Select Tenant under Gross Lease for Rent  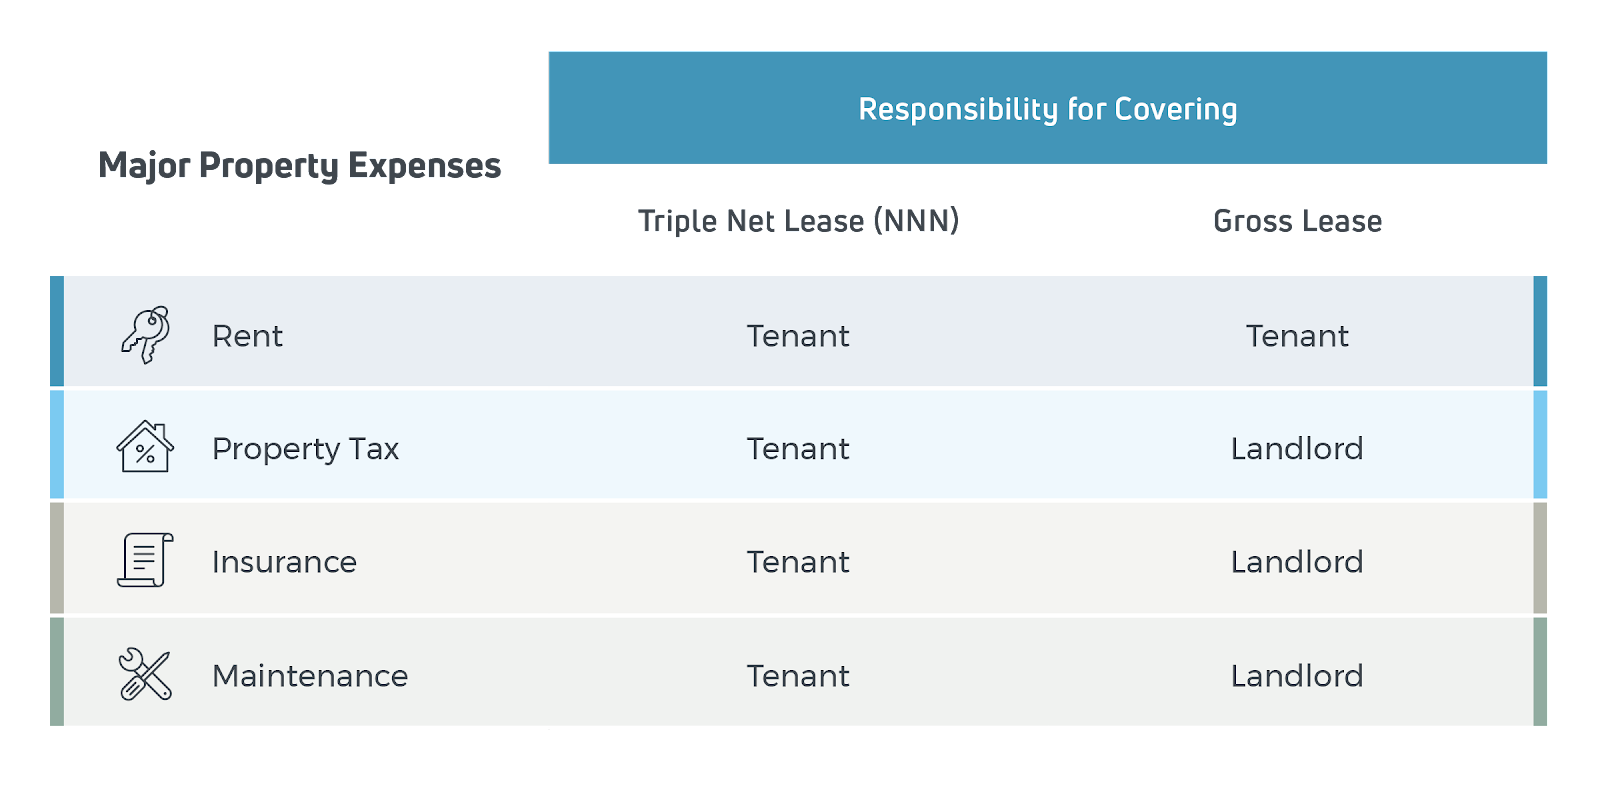point(1297,336)
